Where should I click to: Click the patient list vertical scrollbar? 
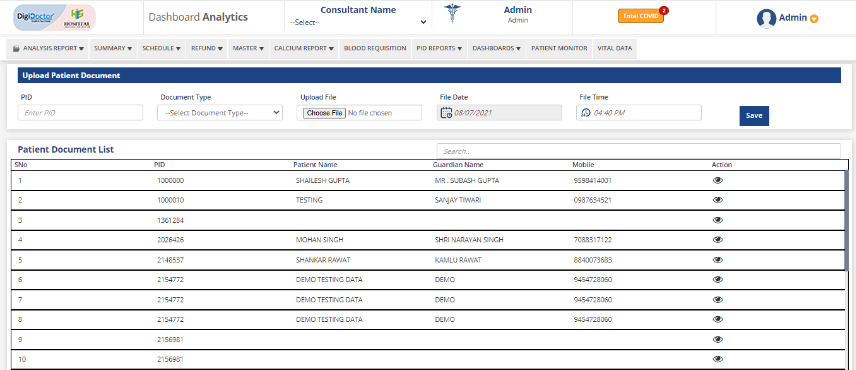[846, 219]
